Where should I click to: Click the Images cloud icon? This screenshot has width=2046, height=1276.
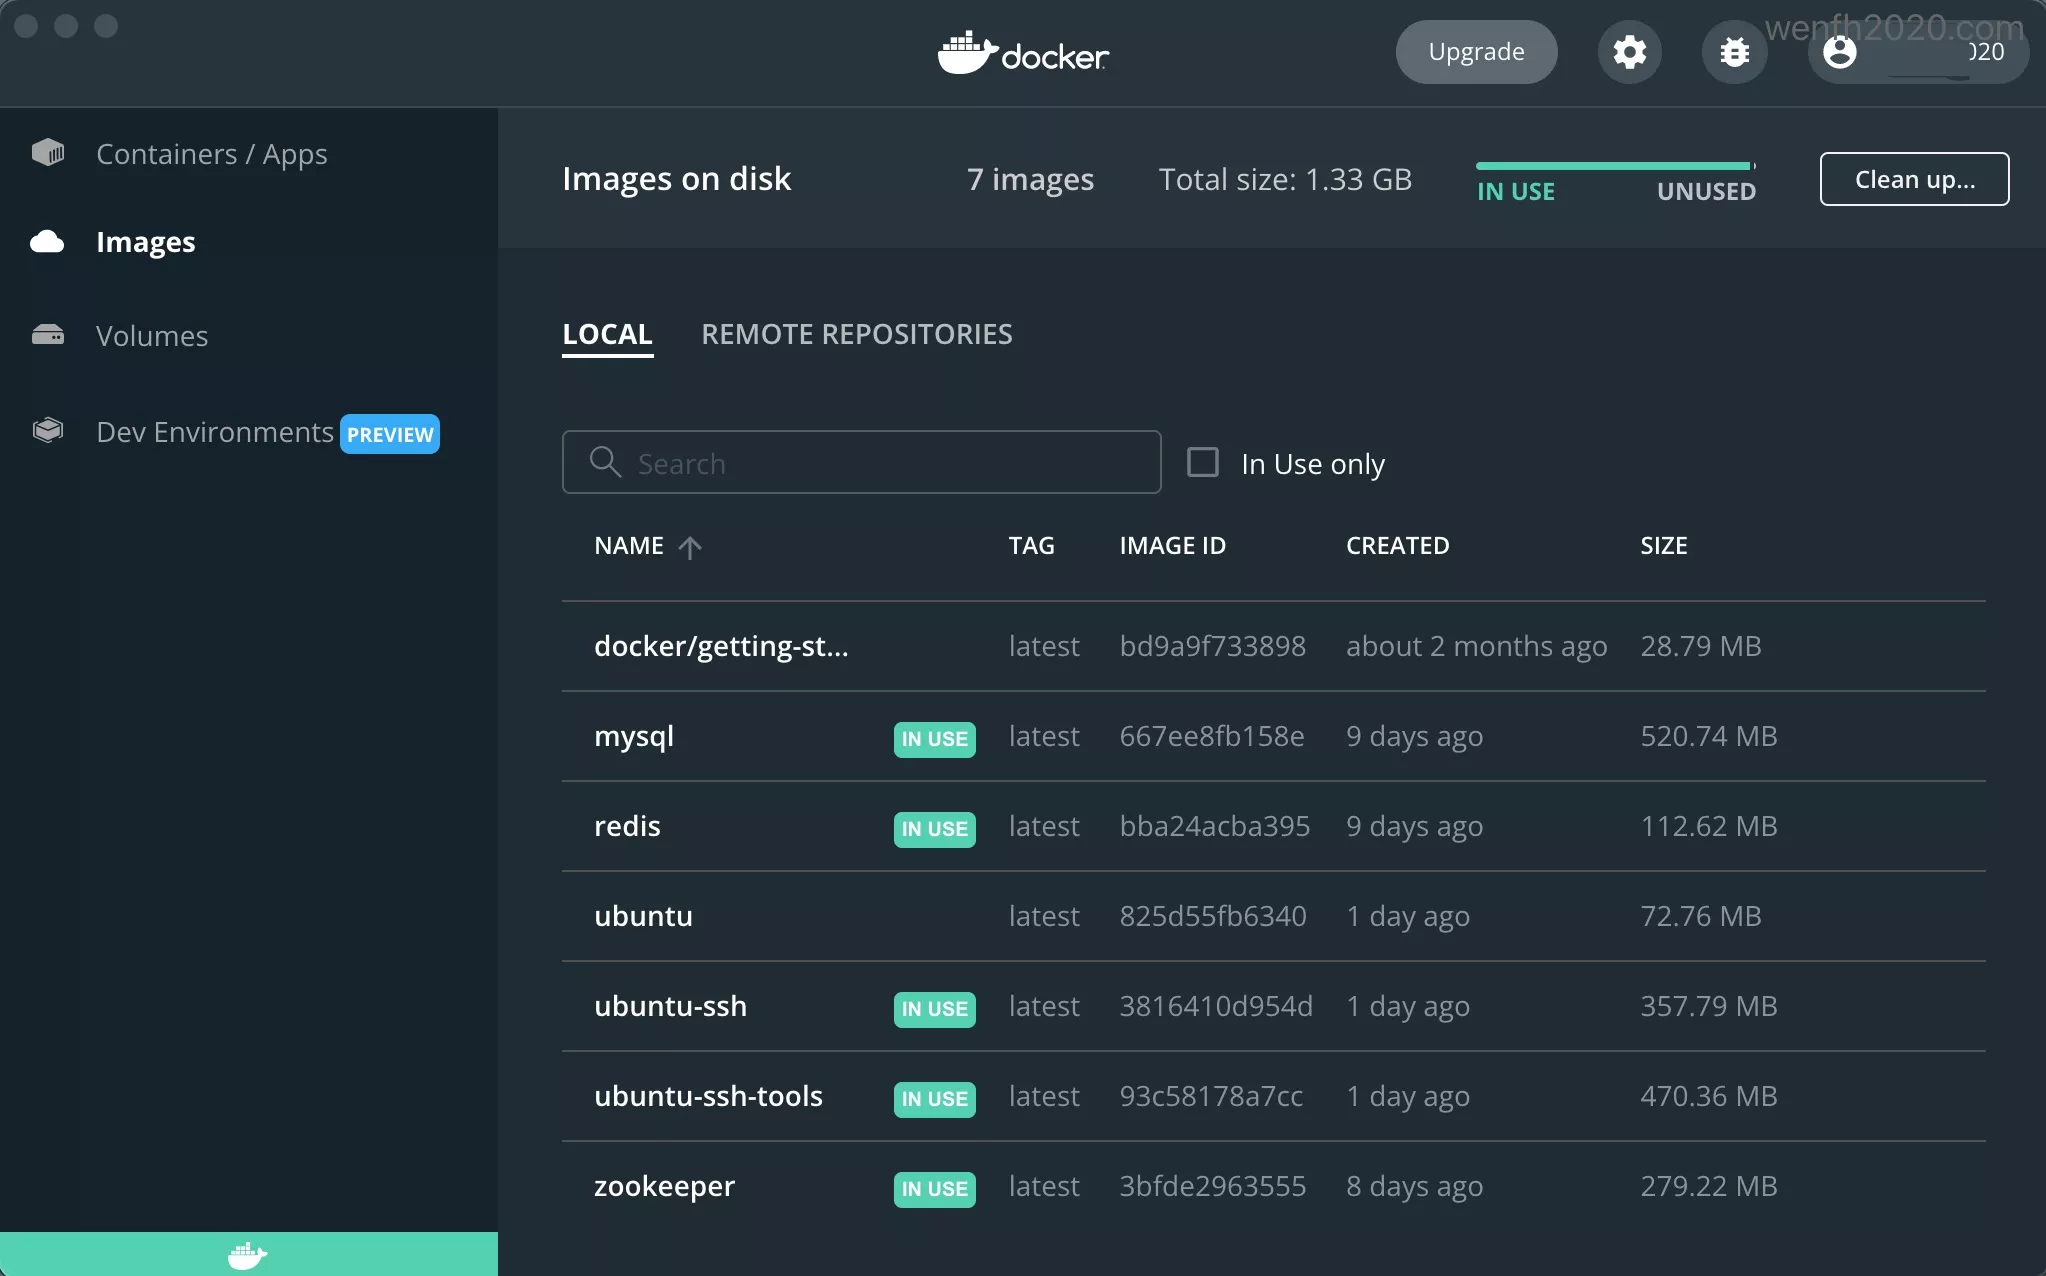48,242
